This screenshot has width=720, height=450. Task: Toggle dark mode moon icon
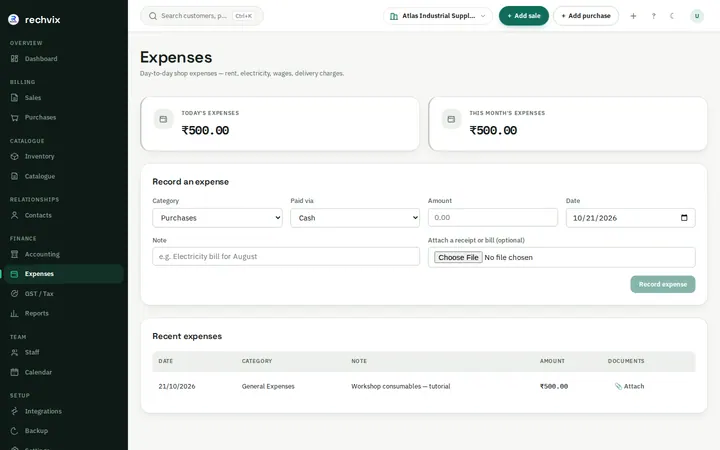click(x=672, y=16)
